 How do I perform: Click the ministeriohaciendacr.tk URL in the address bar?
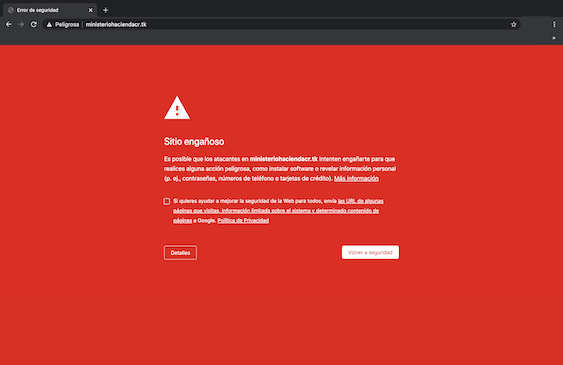pos(116,24)
